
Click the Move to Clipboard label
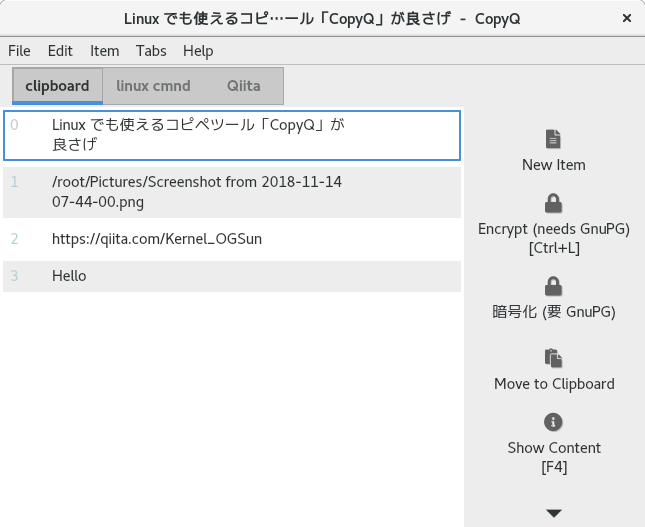[x=554, y=384]
